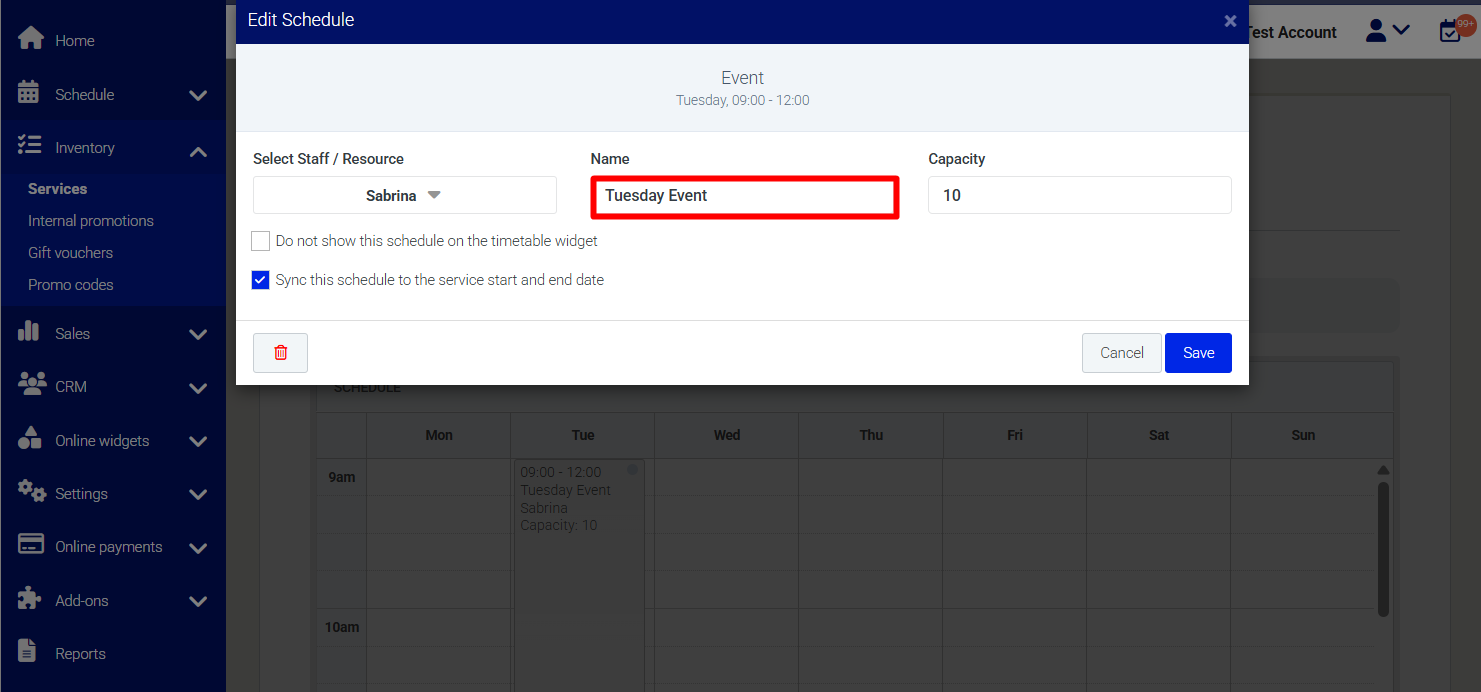Expand the Schedule menu chevron
Image resolution: width=1481 pixels, height=692 pixels.
198,95
